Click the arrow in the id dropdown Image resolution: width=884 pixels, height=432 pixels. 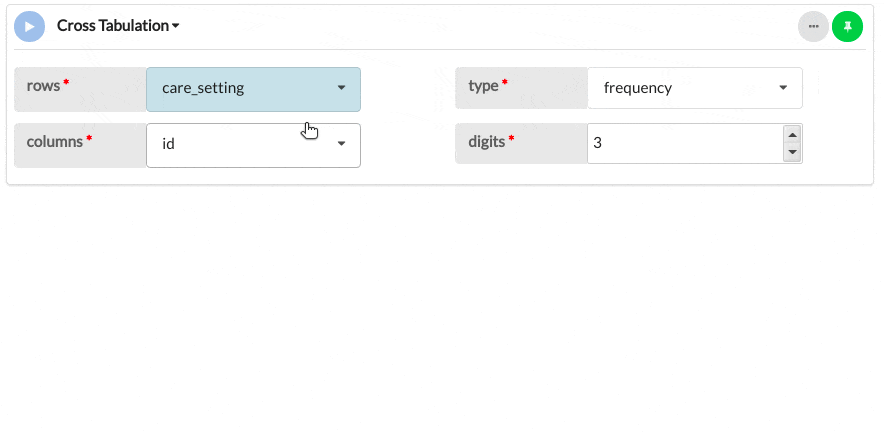point(341,144)
